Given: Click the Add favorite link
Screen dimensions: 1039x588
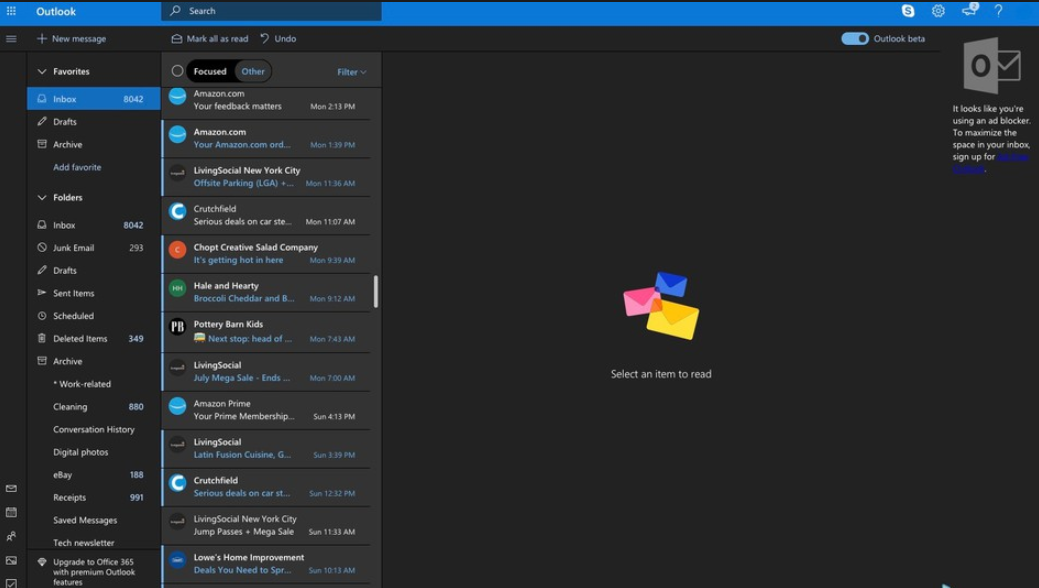Looking at the screenshot, I should coord(77,167).
